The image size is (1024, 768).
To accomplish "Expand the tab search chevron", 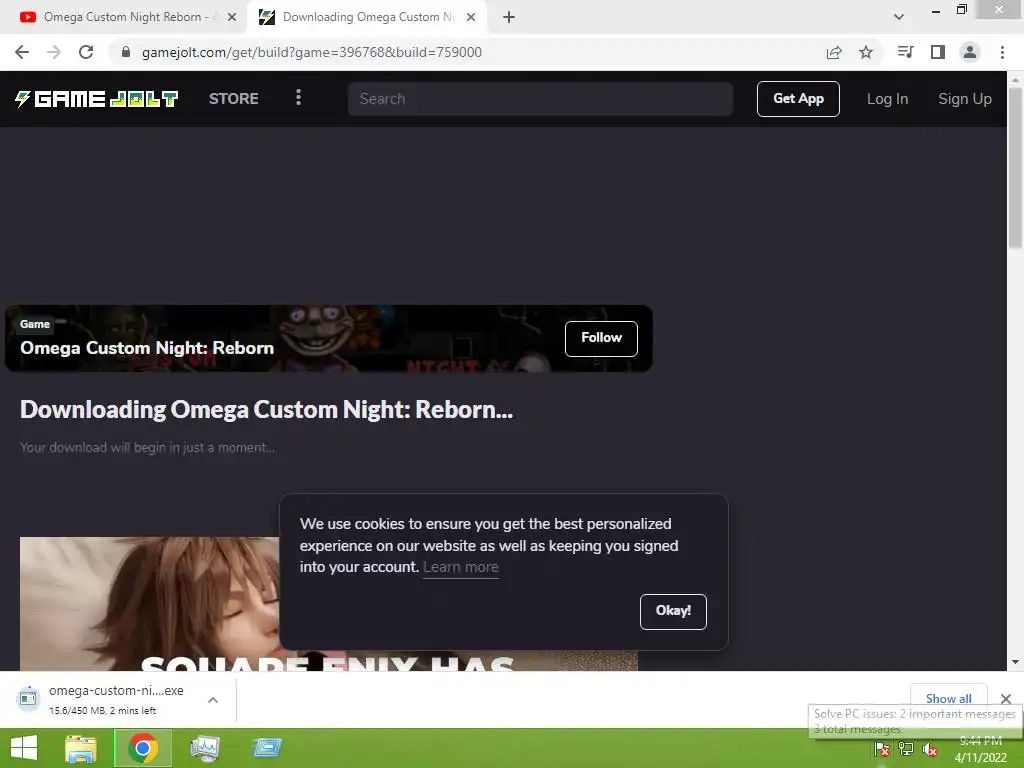I will pyautogui.click(x=899, y=17).
